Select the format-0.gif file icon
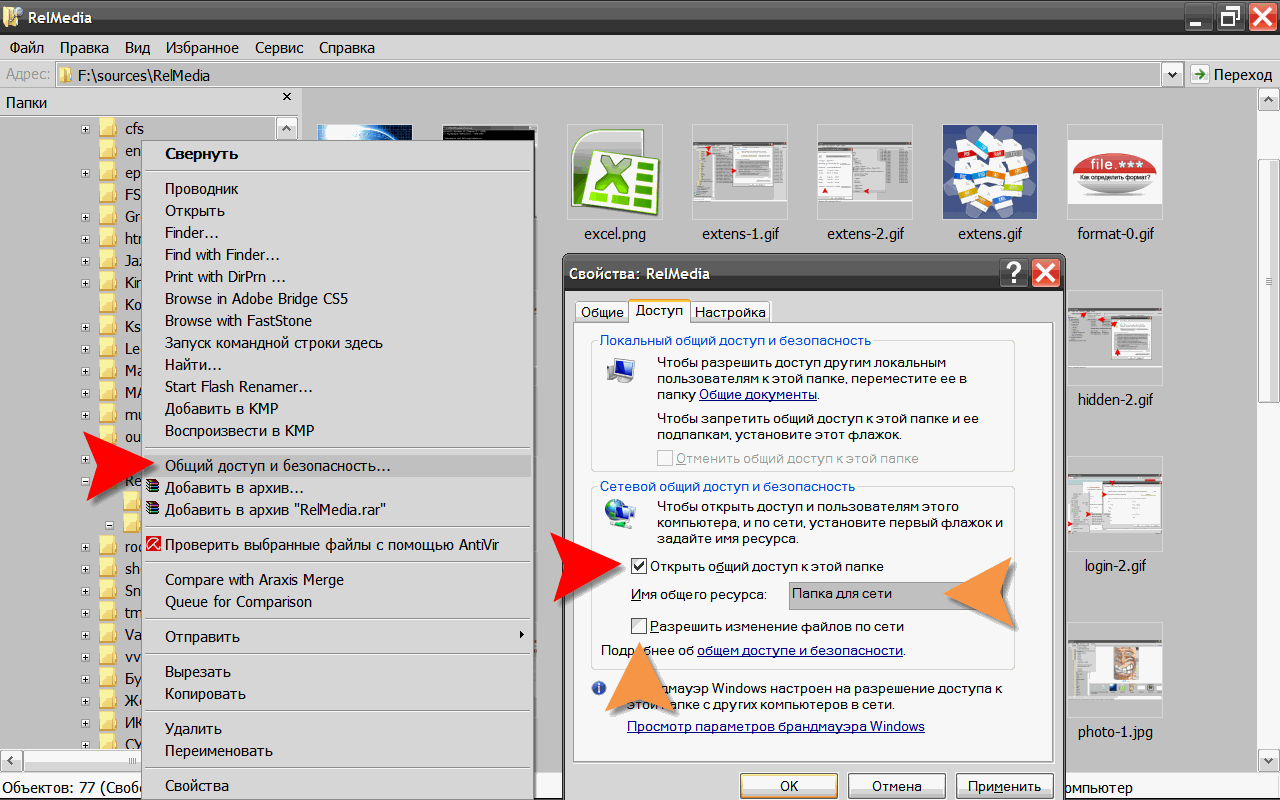 tap(1114, 171)
